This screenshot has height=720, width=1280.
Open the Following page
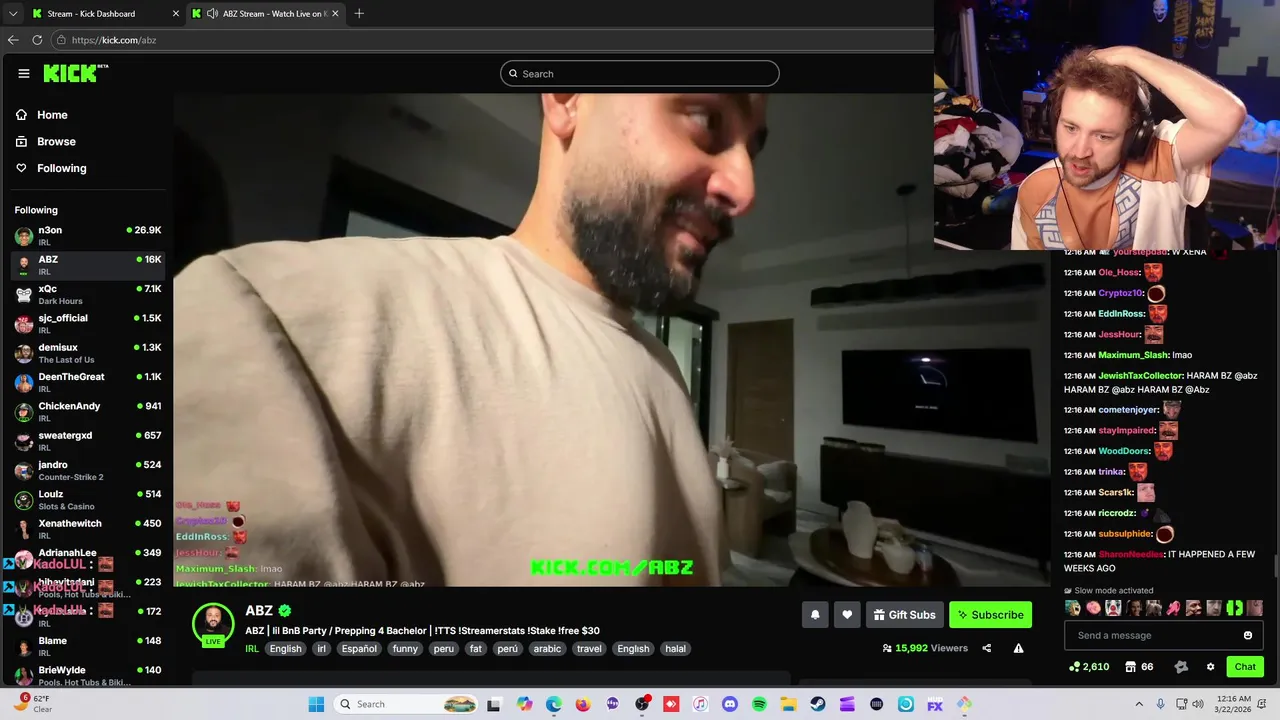point(61,168)
